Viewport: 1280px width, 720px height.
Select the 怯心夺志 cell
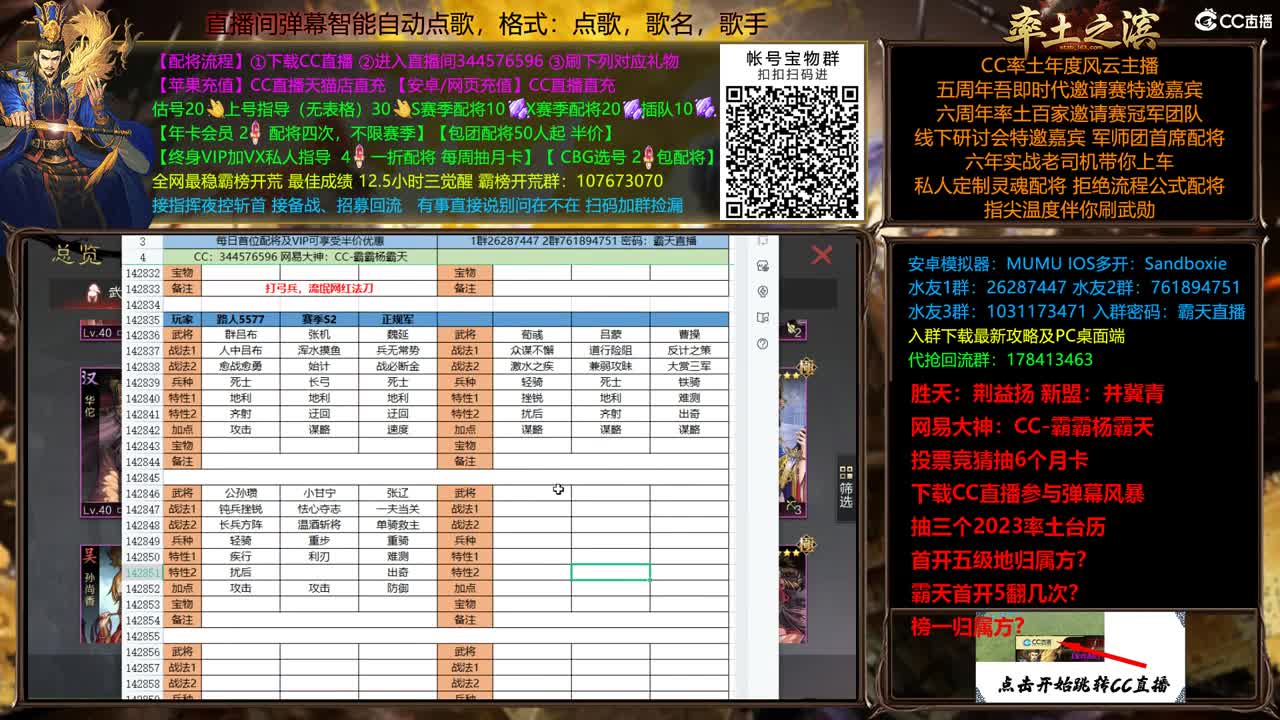pyautogui.click(x=319, y=509)
